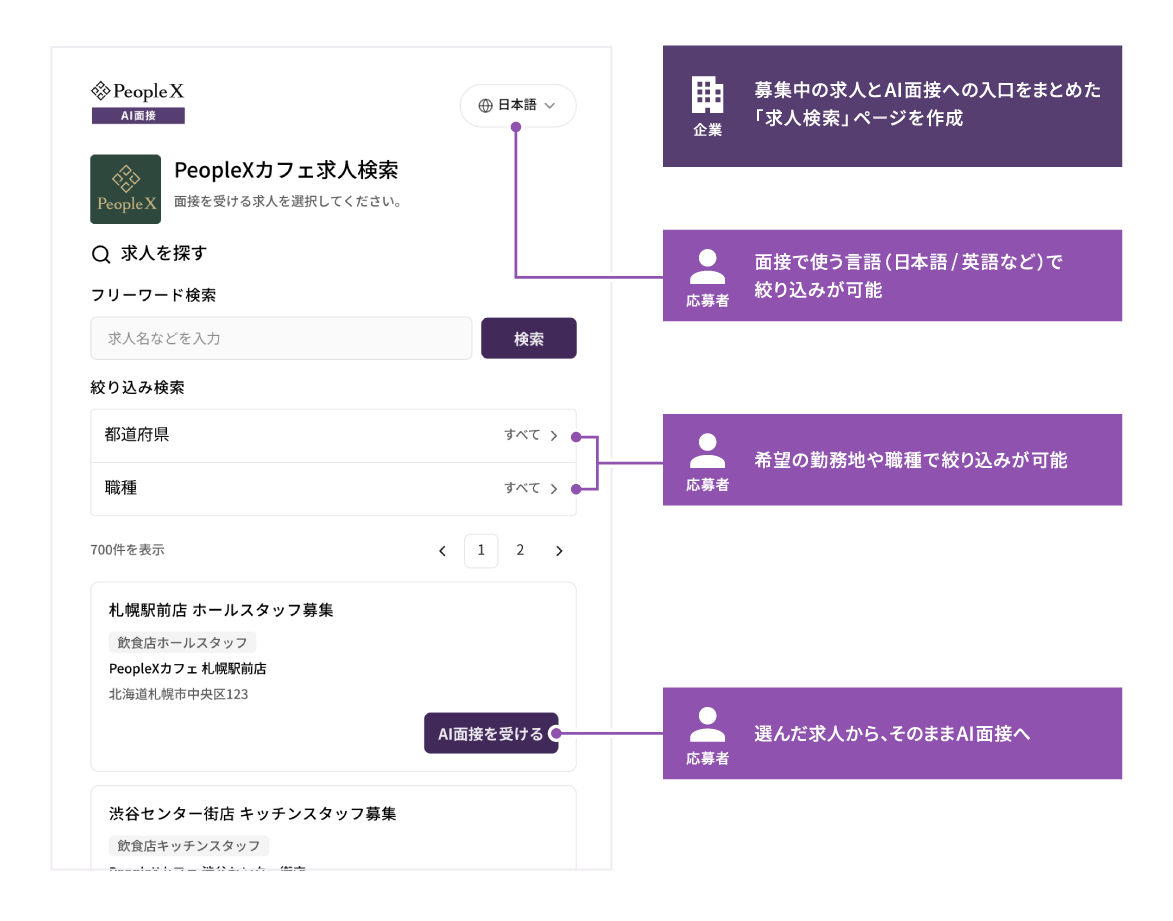1173x921 pixels.
Task: Click the 絞り込み検索 label
Action: pos(138,388)
